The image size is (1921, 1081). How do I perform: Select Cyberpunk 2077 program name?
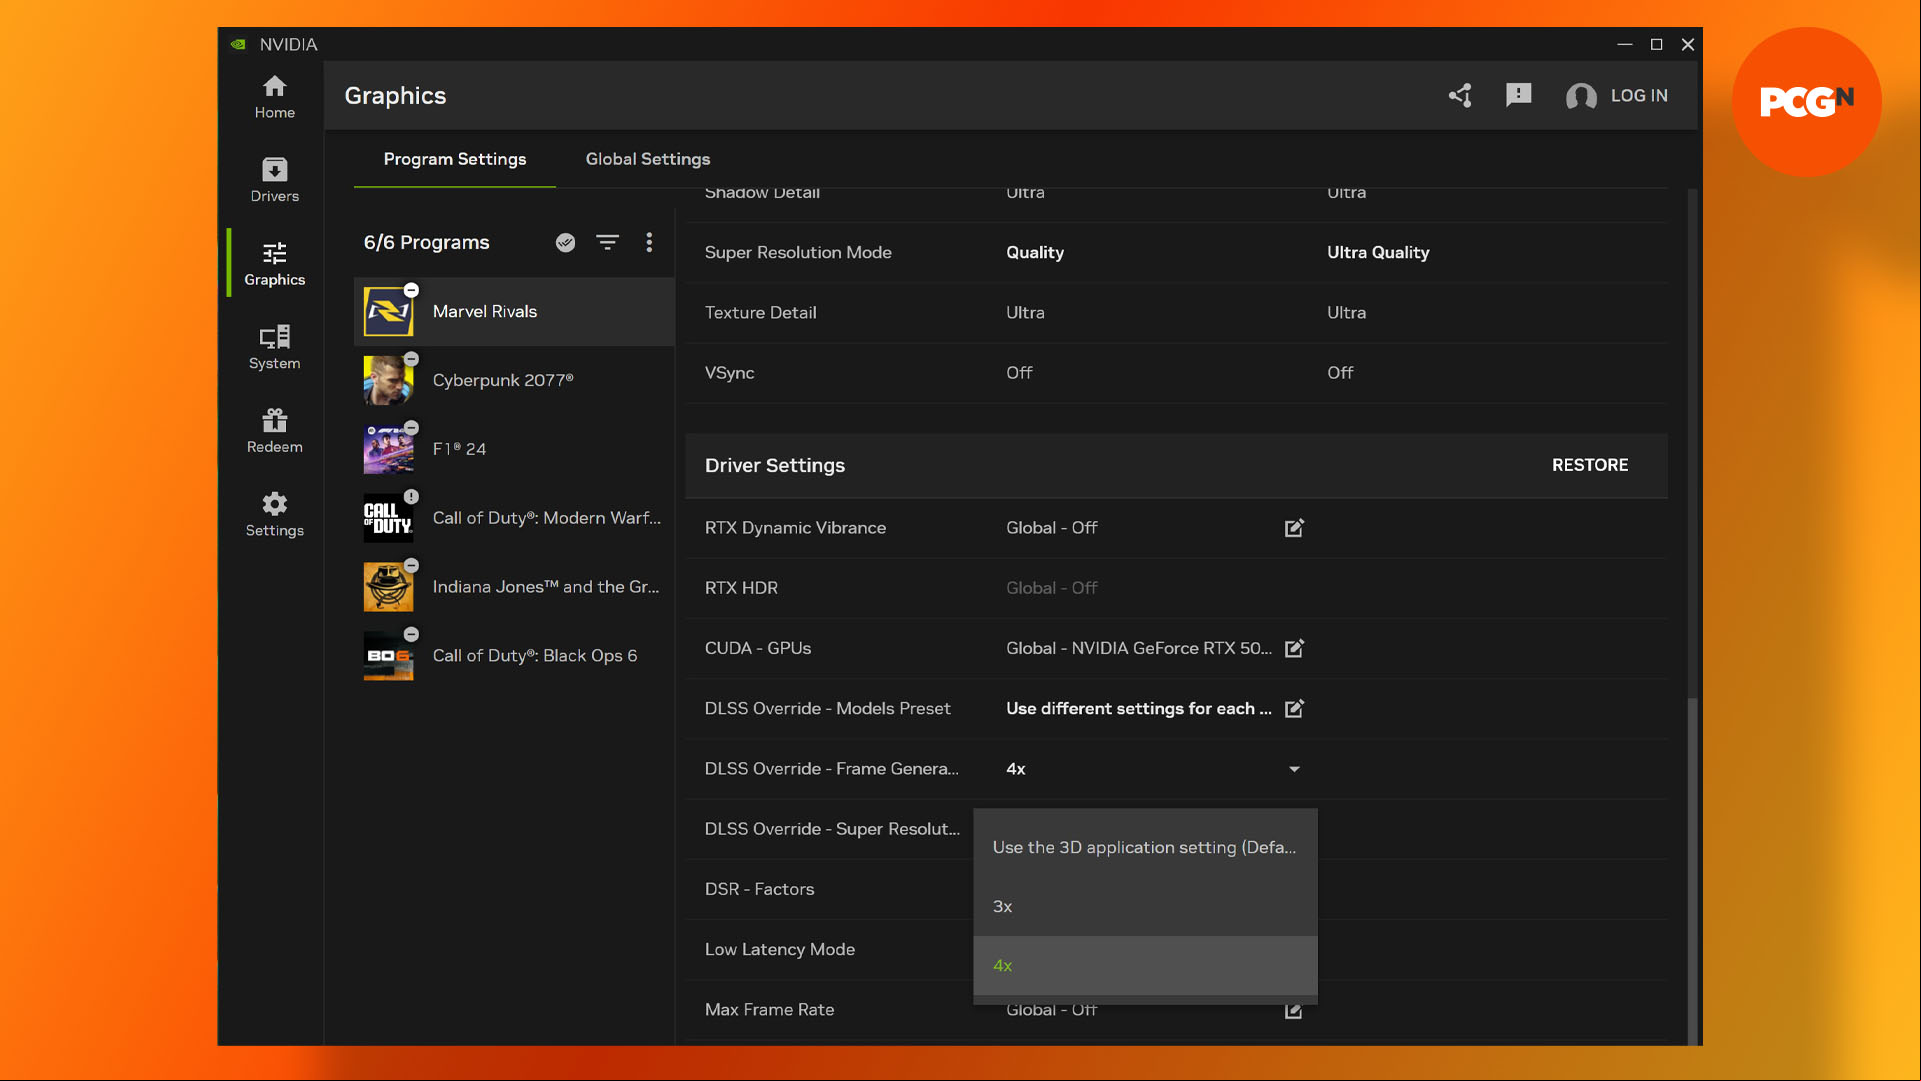click(503, 380)
